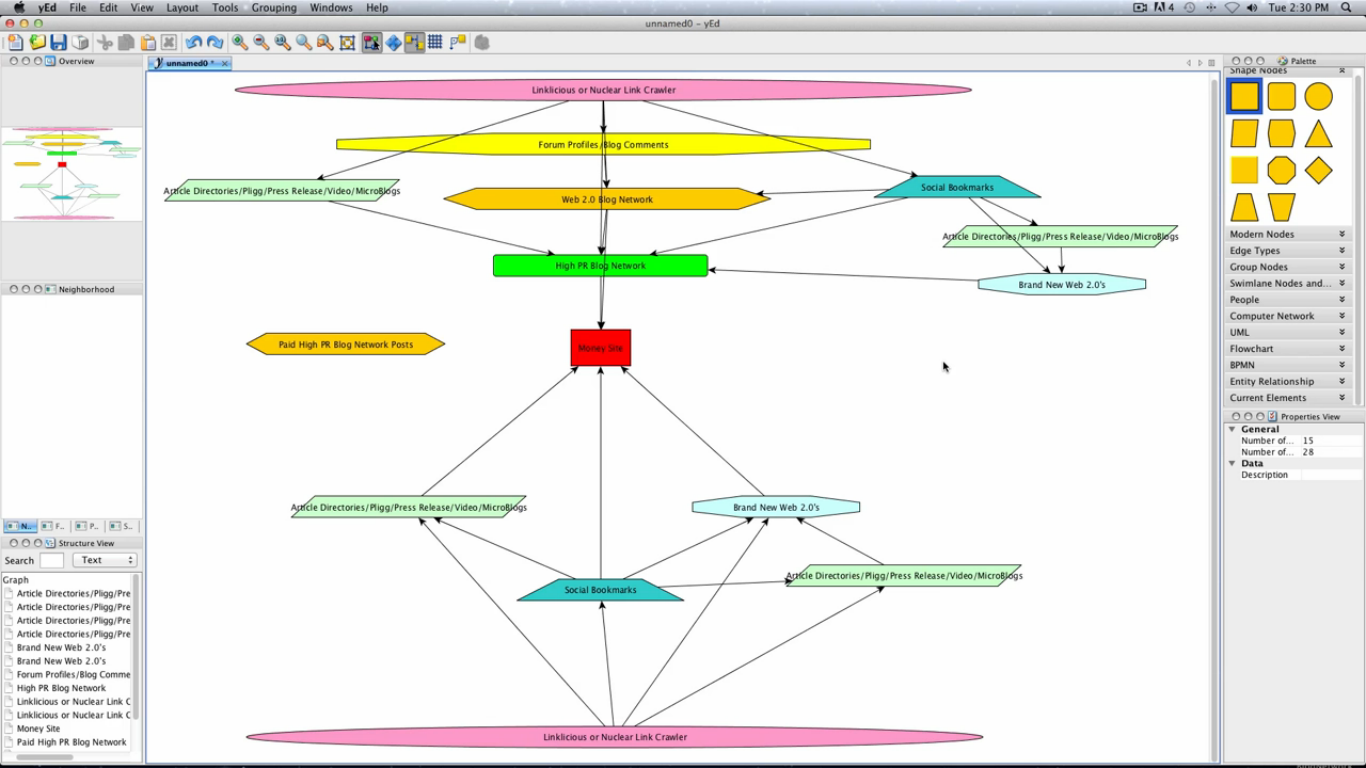1366x768 pixels.
Task: Select the green High PR Blog Network node
Action: click(600, 266)
